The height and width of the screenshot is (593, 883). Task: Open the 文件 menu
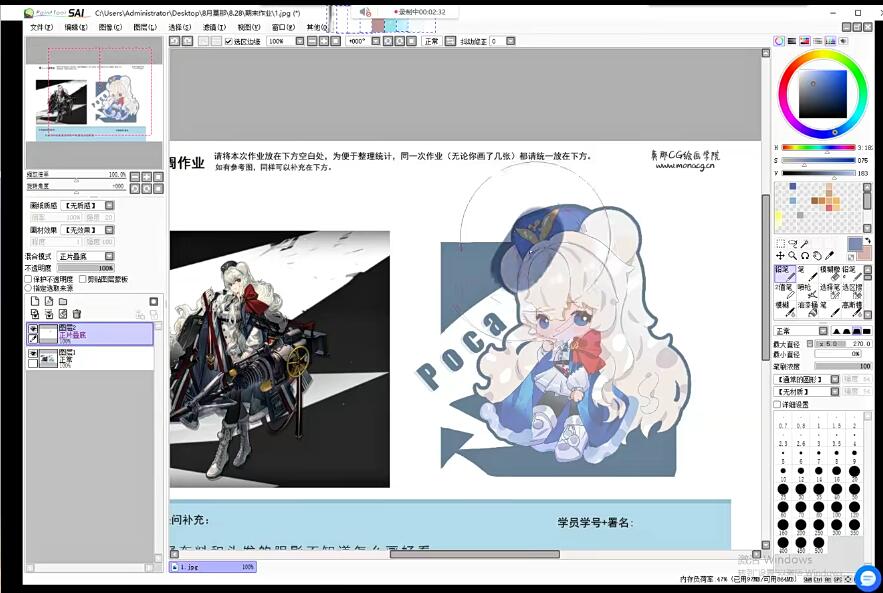[x=41, y=27]
